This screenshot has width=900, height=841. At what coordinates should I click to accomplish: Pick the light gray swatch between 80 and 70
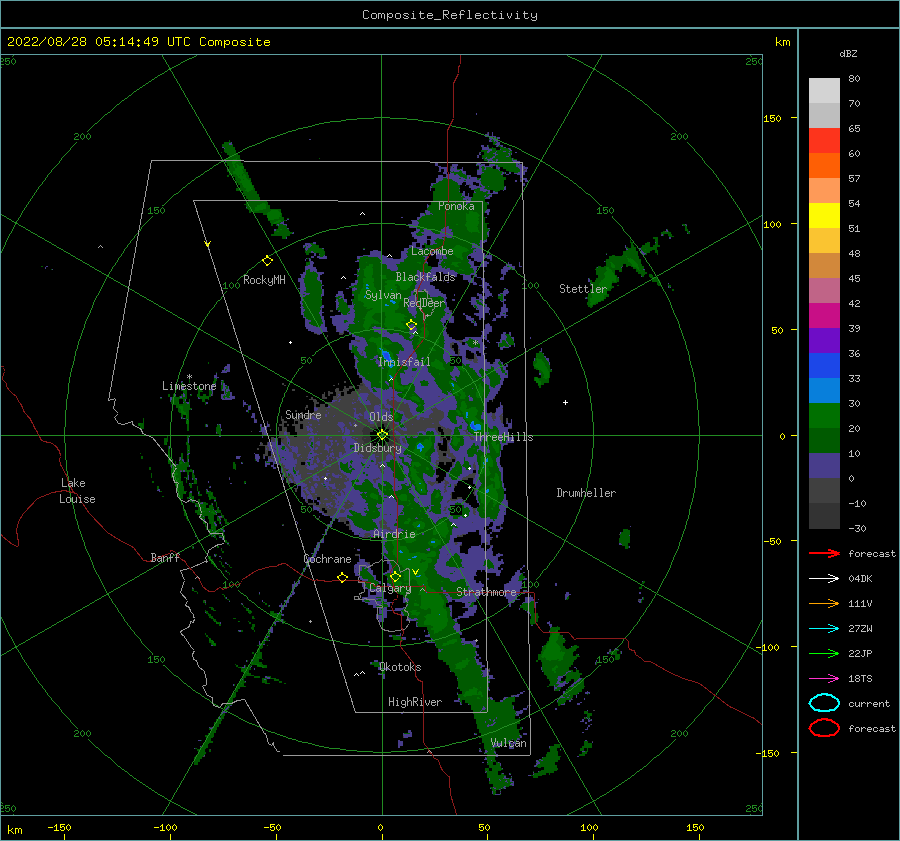coord(824,91)
